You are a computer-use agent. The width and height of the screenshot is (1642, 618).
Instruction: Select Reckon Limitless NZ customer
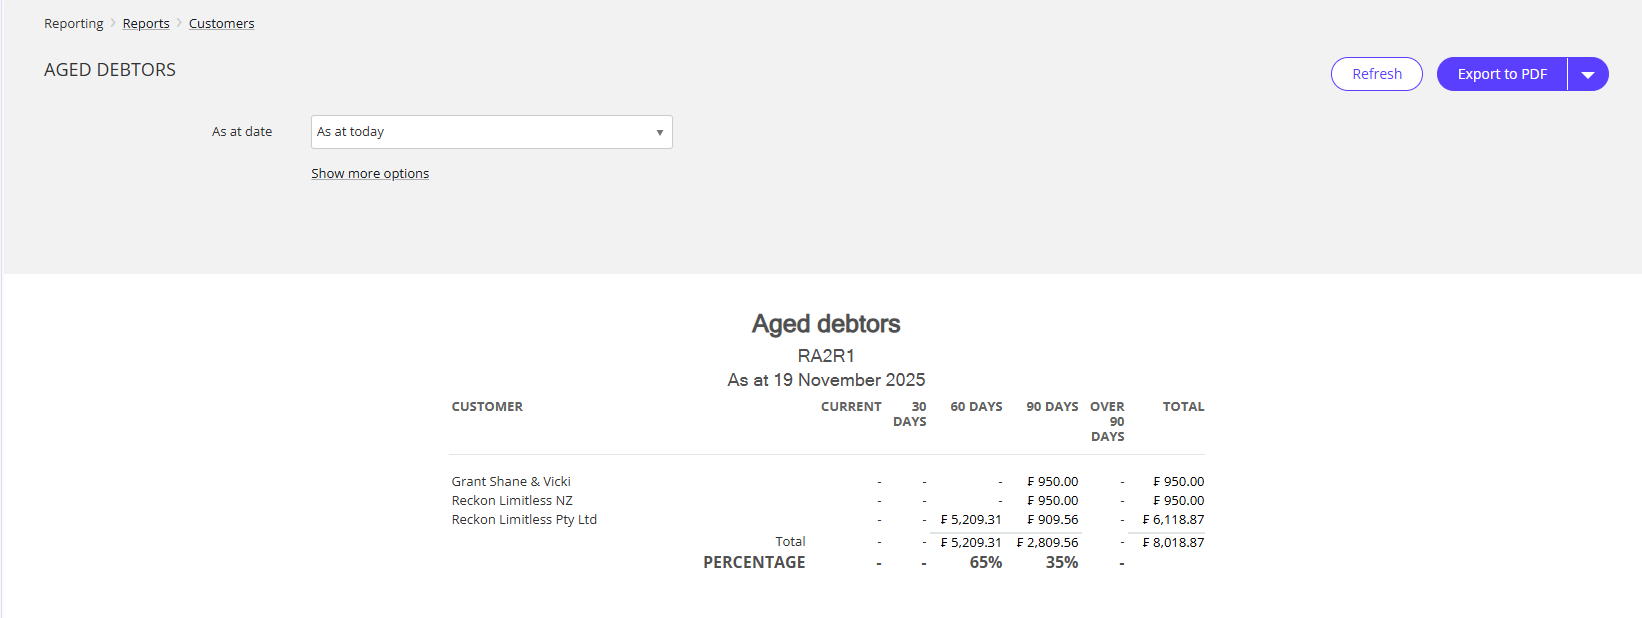(x=512, y=500)
